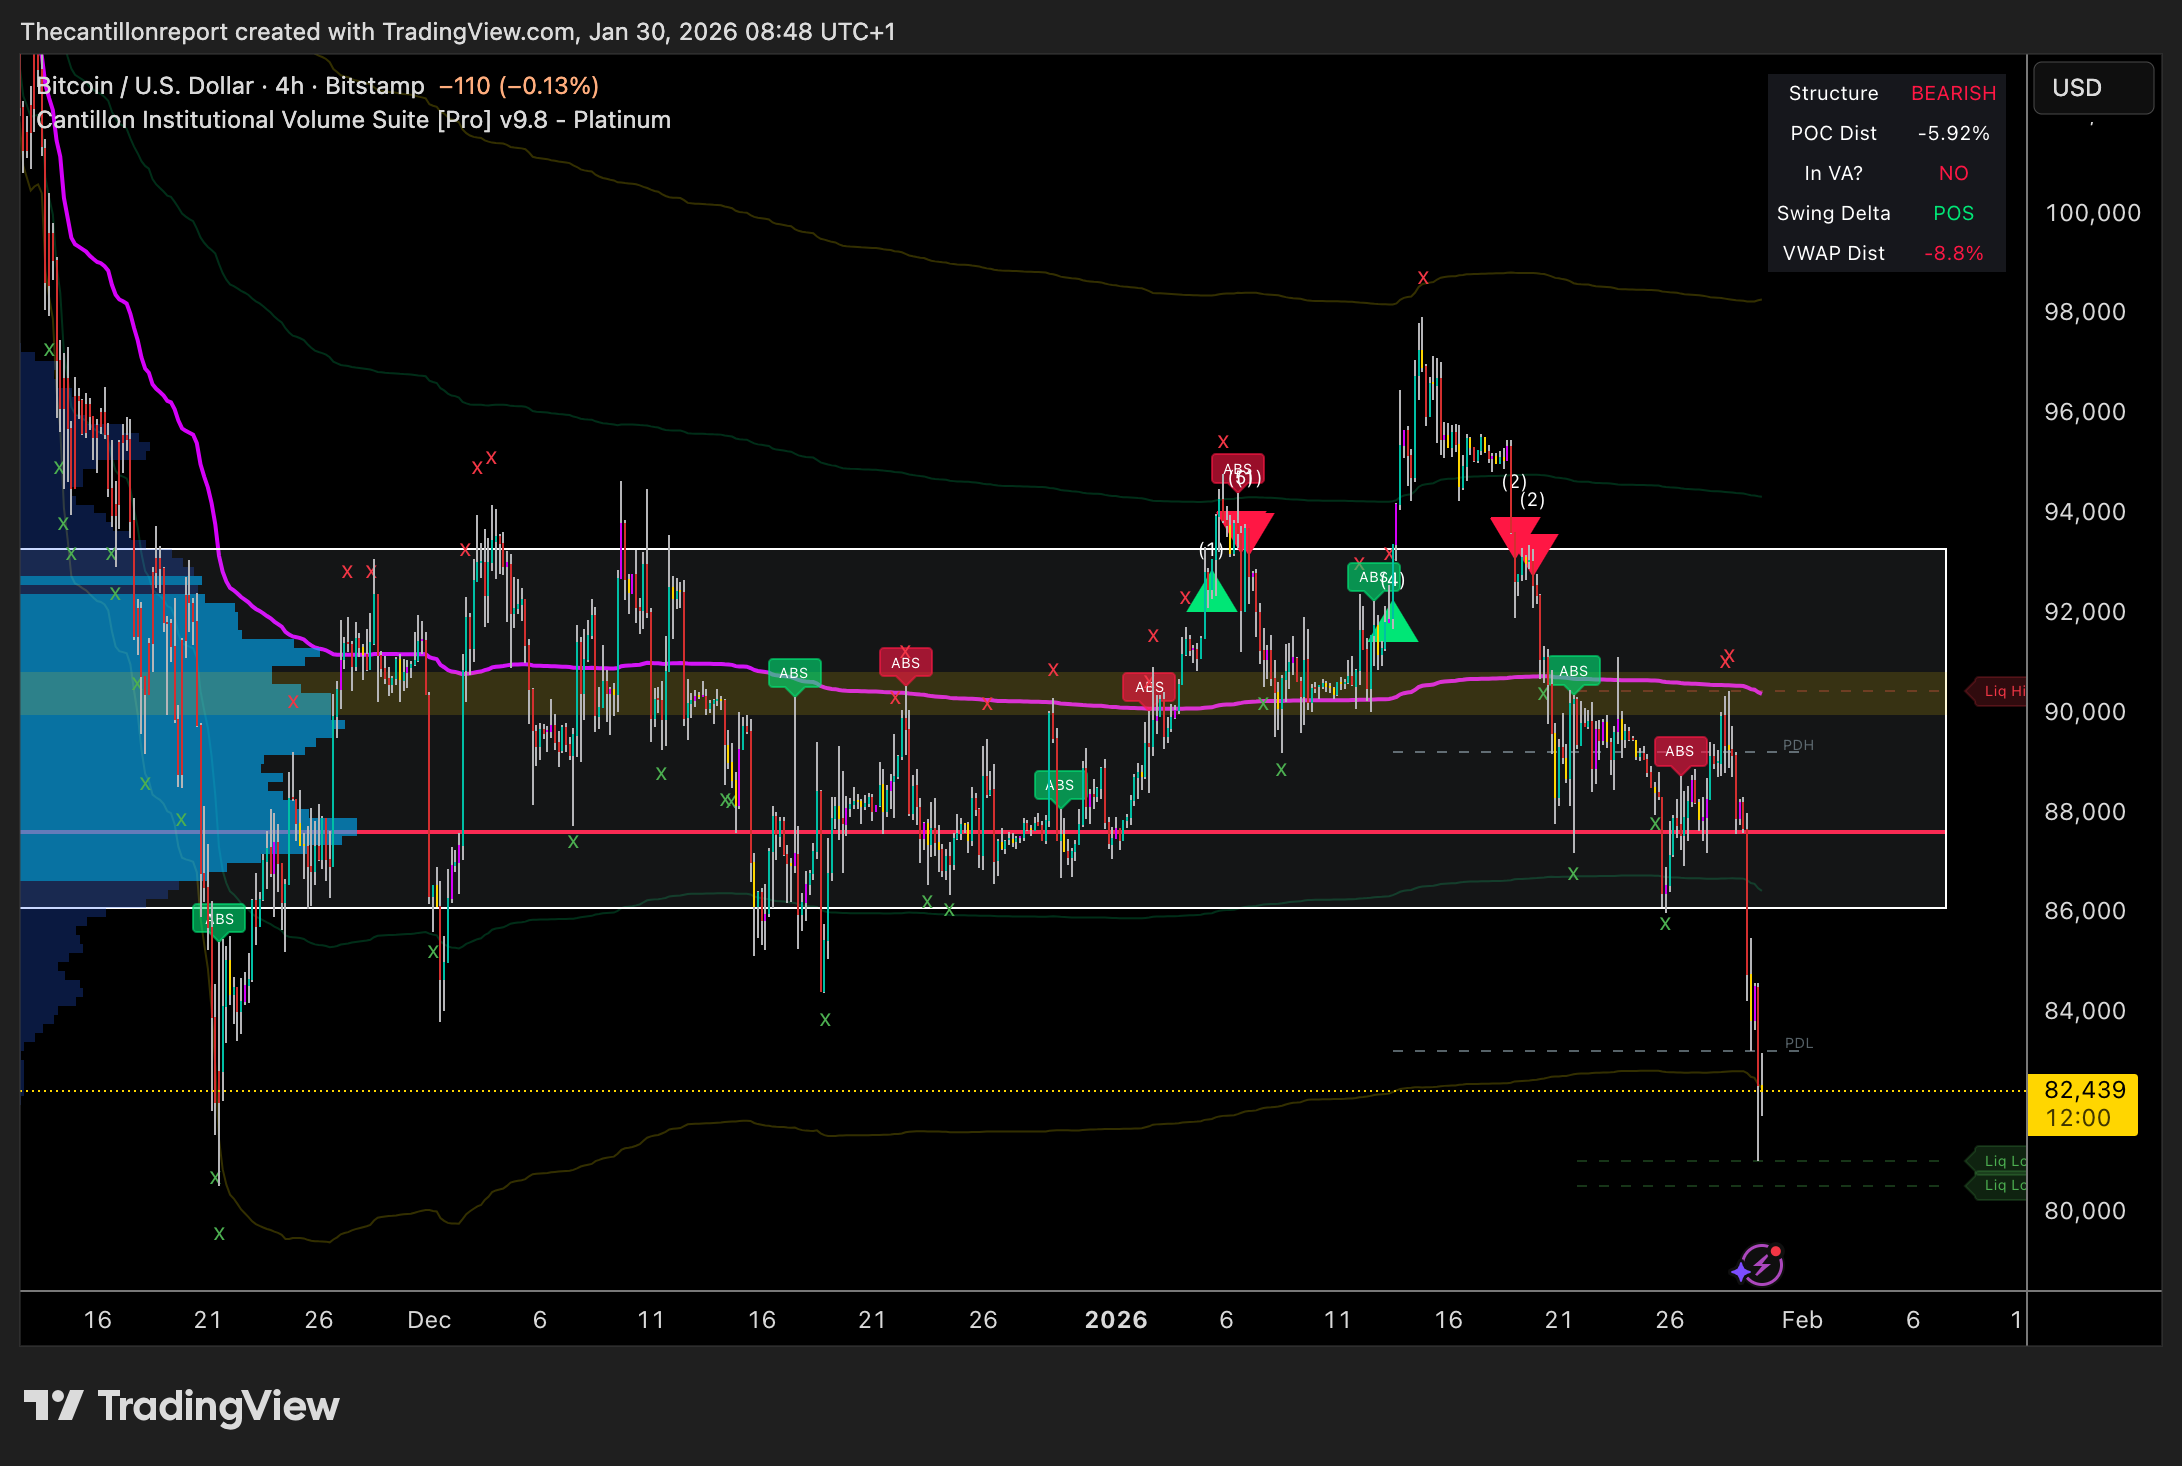2182x1466 pixels.
Task: Click the 2026 label on time axis
Action: click(x=1115, y=1319)
